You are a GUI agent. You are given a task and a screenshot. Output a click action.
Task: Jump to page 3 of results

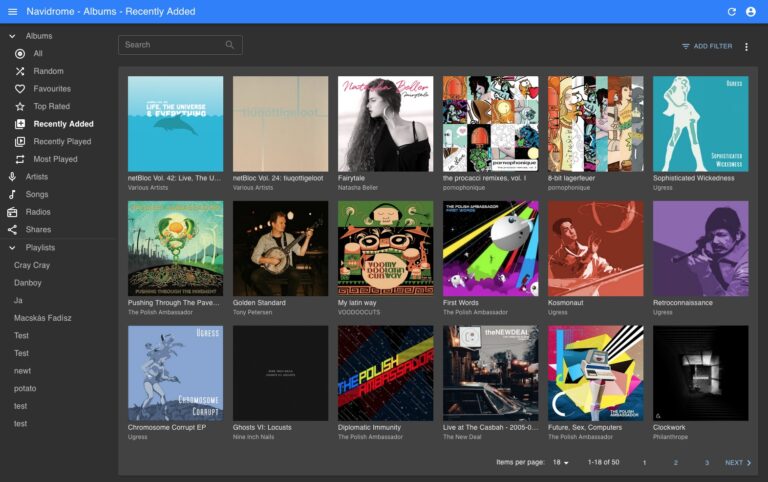pos(706,463)
